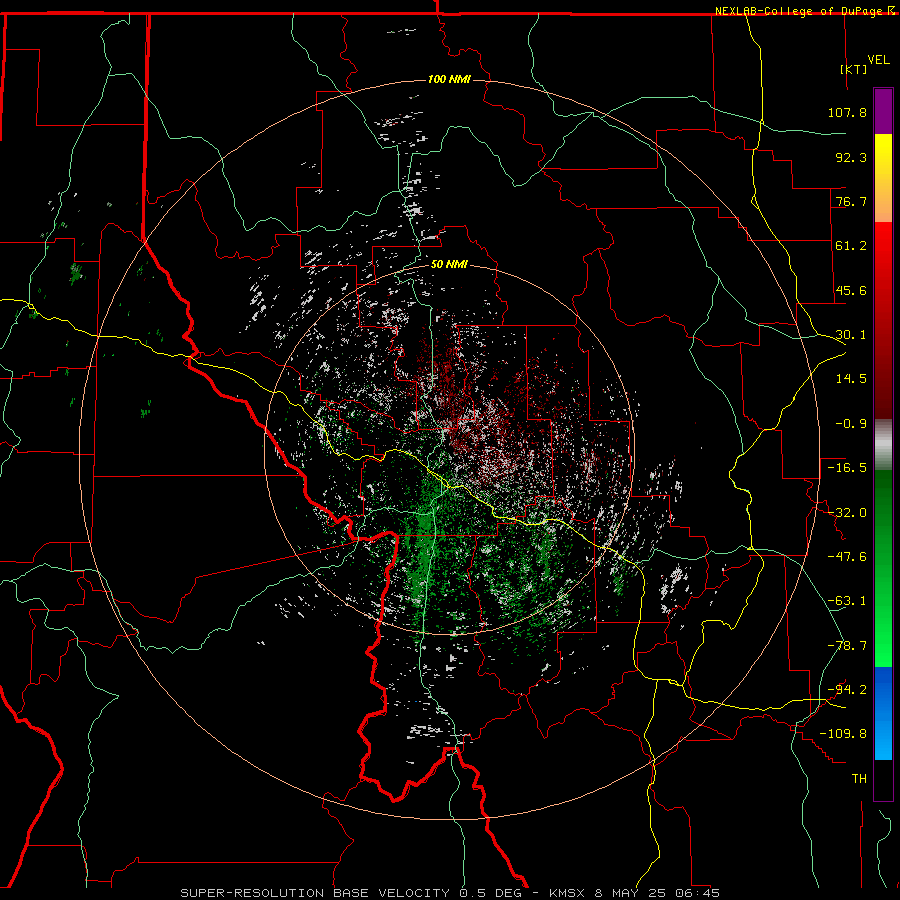Image resolution: width=900 pixels, height=900 pixels.
Task: Click the -94.2 value on the velocity scale
Action: pos(847,689)
